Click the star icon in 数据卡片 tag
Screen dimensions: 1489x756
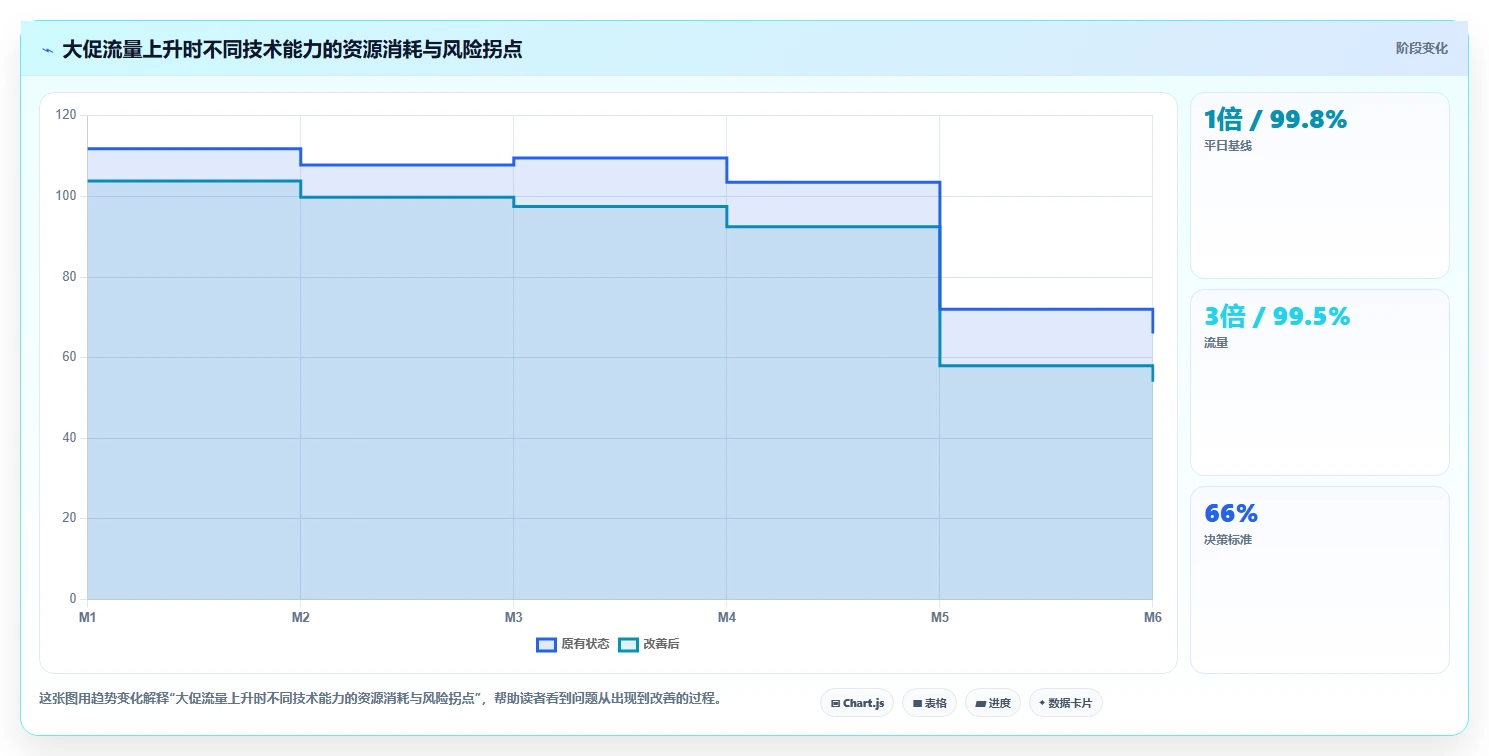pyautogui.click(x=1042, y=703)
